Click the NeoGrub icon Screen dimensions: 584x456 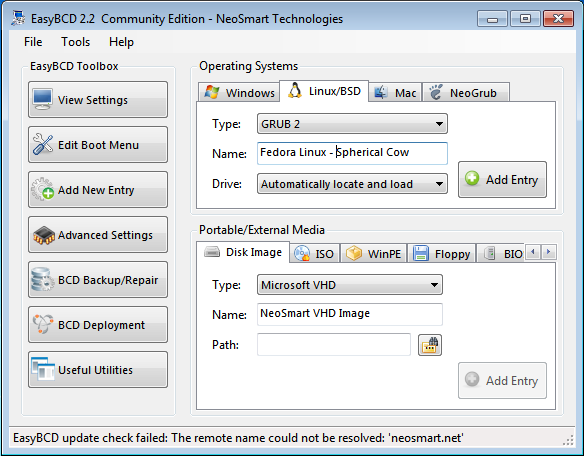[x=435, y=92]
